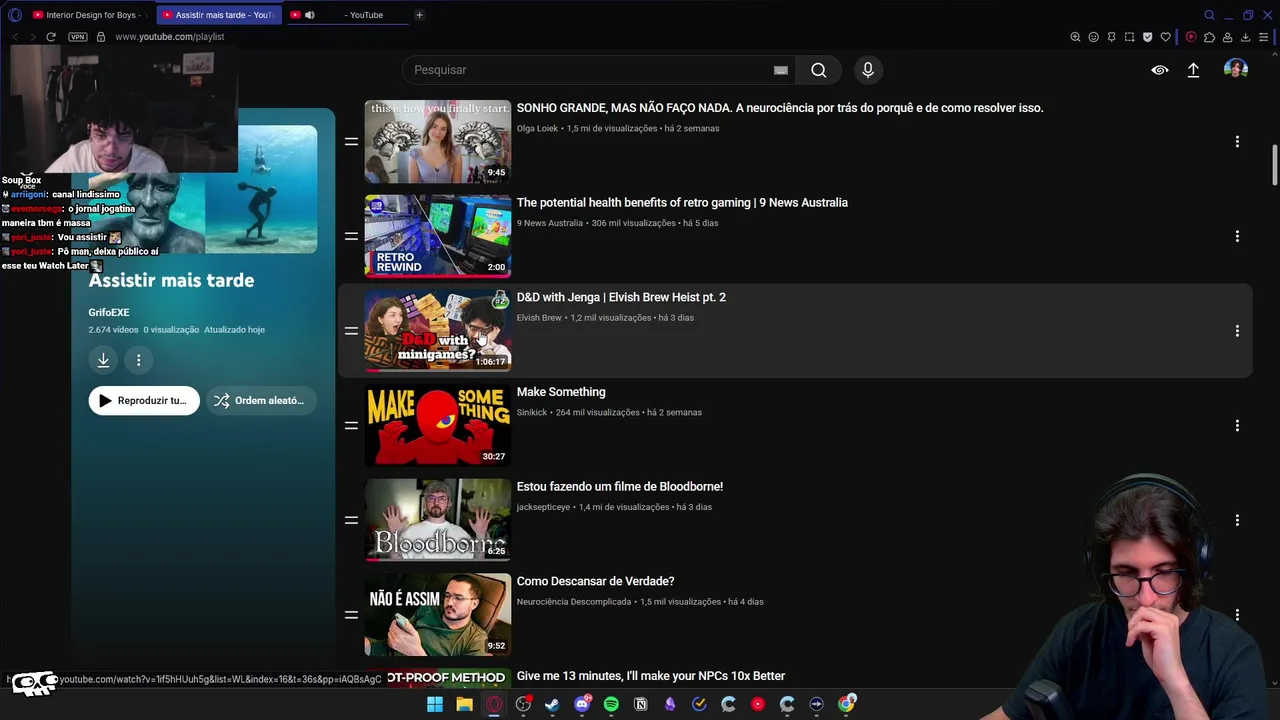Open options menu for SONHO GRANDE video
The image size is (1280, 720).
click(1237, 142)
